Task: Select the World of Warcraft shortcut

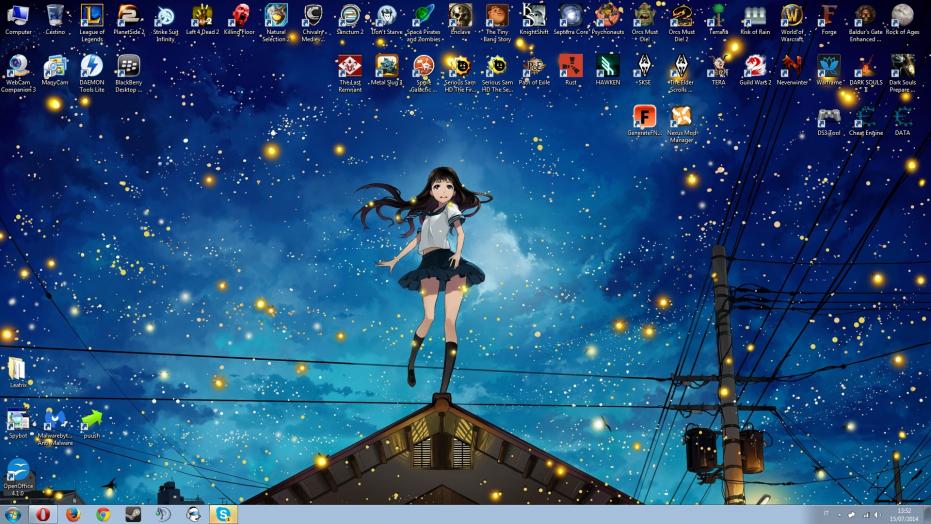Action: point(792,23)
